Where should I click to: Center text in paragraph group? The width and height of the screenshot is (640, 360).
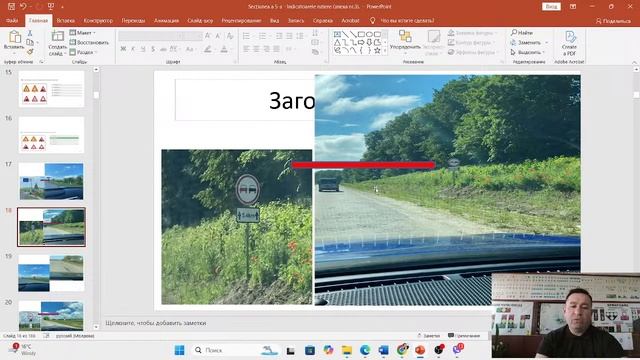tap(256, 49)
